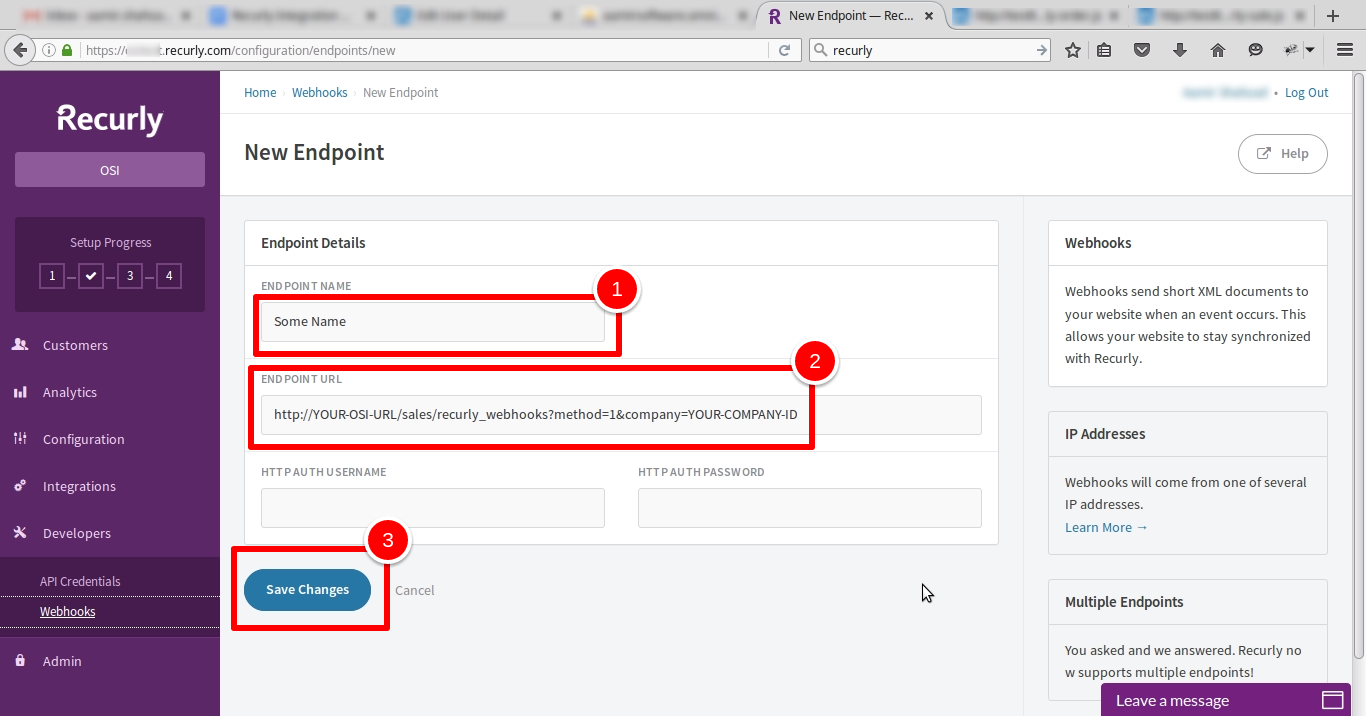
Task: Click the browser address bar URL
Action: click(x=425, y=50)
